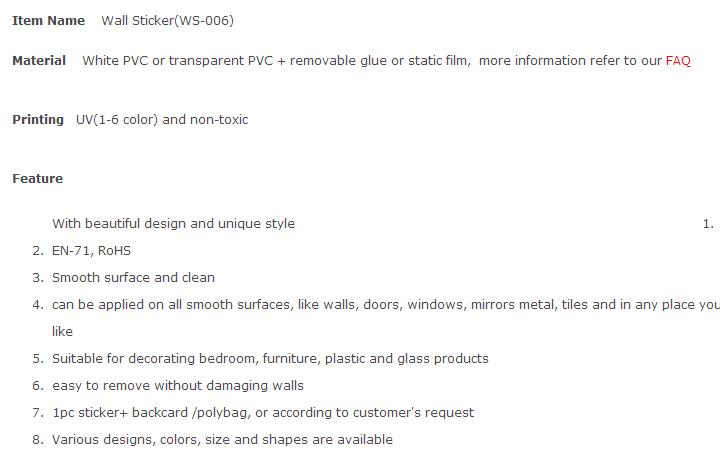Click "Suitable for decorating bedroom" list item
This screenshot has width=720, height=472.
click(x=270, y=359)
